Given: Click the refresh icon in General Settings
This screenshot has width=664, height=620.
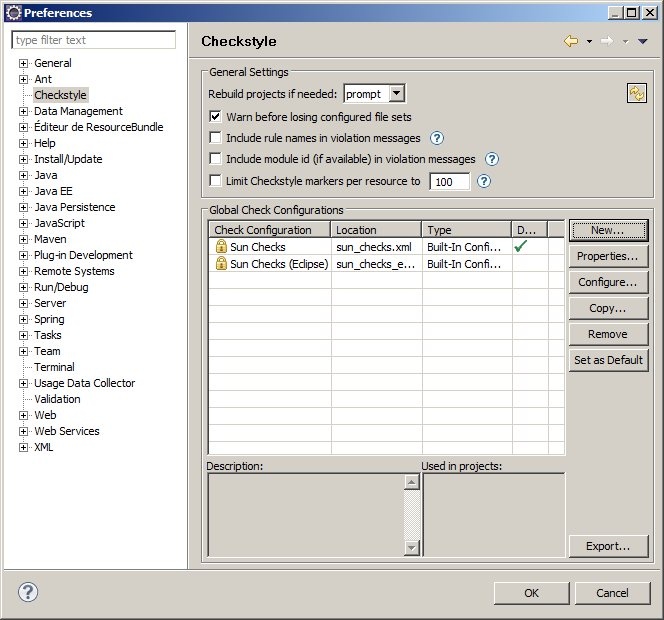Looking at the screenshot, I should pyautogui.click(x=637, y=93).
